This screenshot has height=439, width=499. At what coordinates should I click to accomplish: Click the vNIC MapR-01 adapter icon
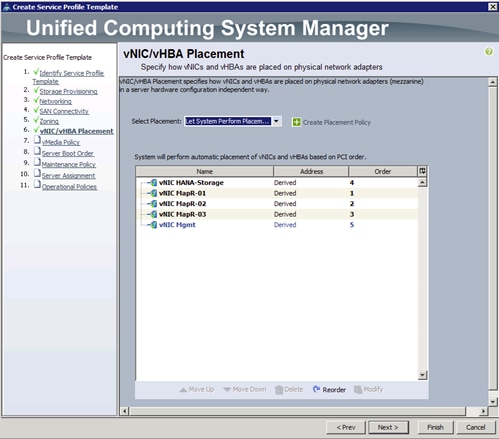[x=153, y=193]
